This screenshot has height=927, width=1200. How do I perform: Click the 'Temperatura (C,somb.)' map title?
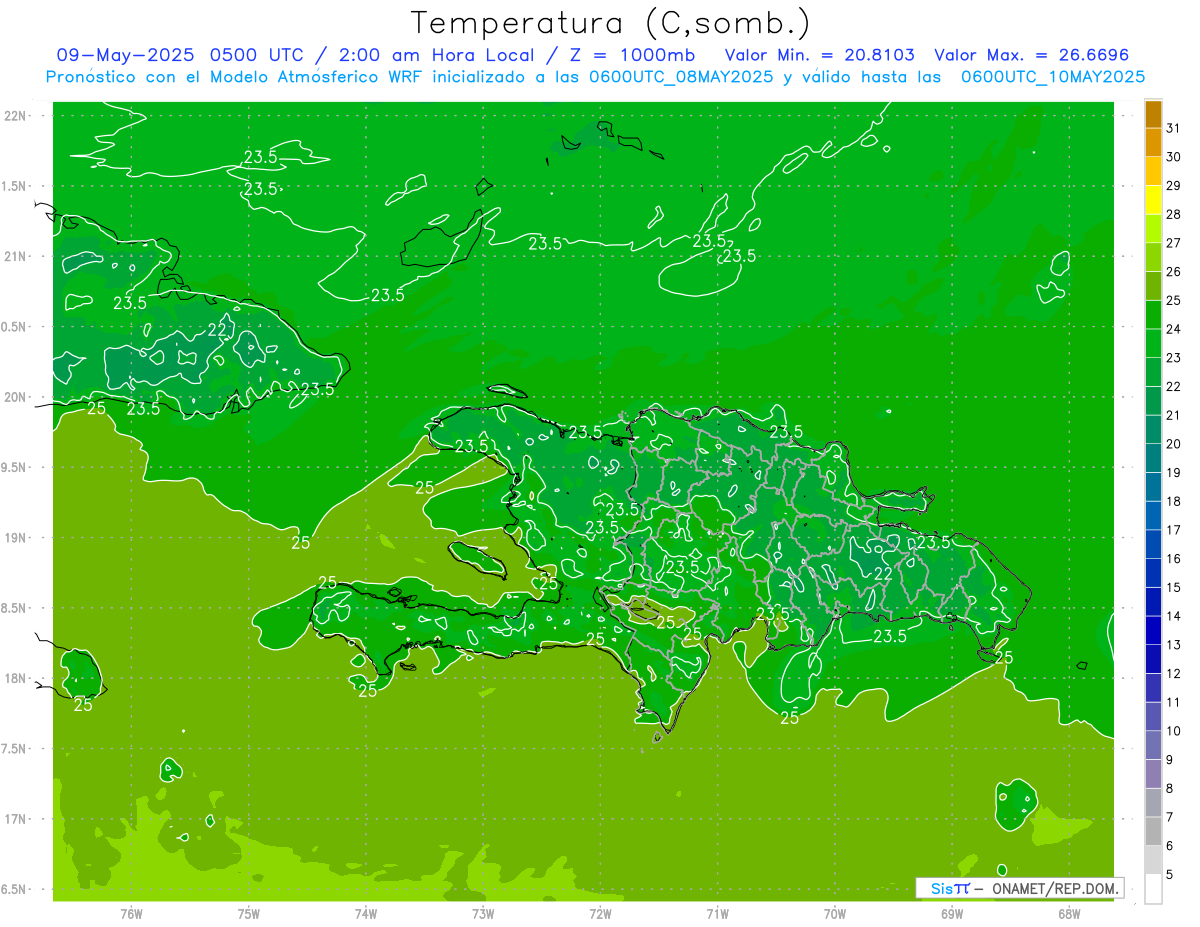[x=610, y=23]
